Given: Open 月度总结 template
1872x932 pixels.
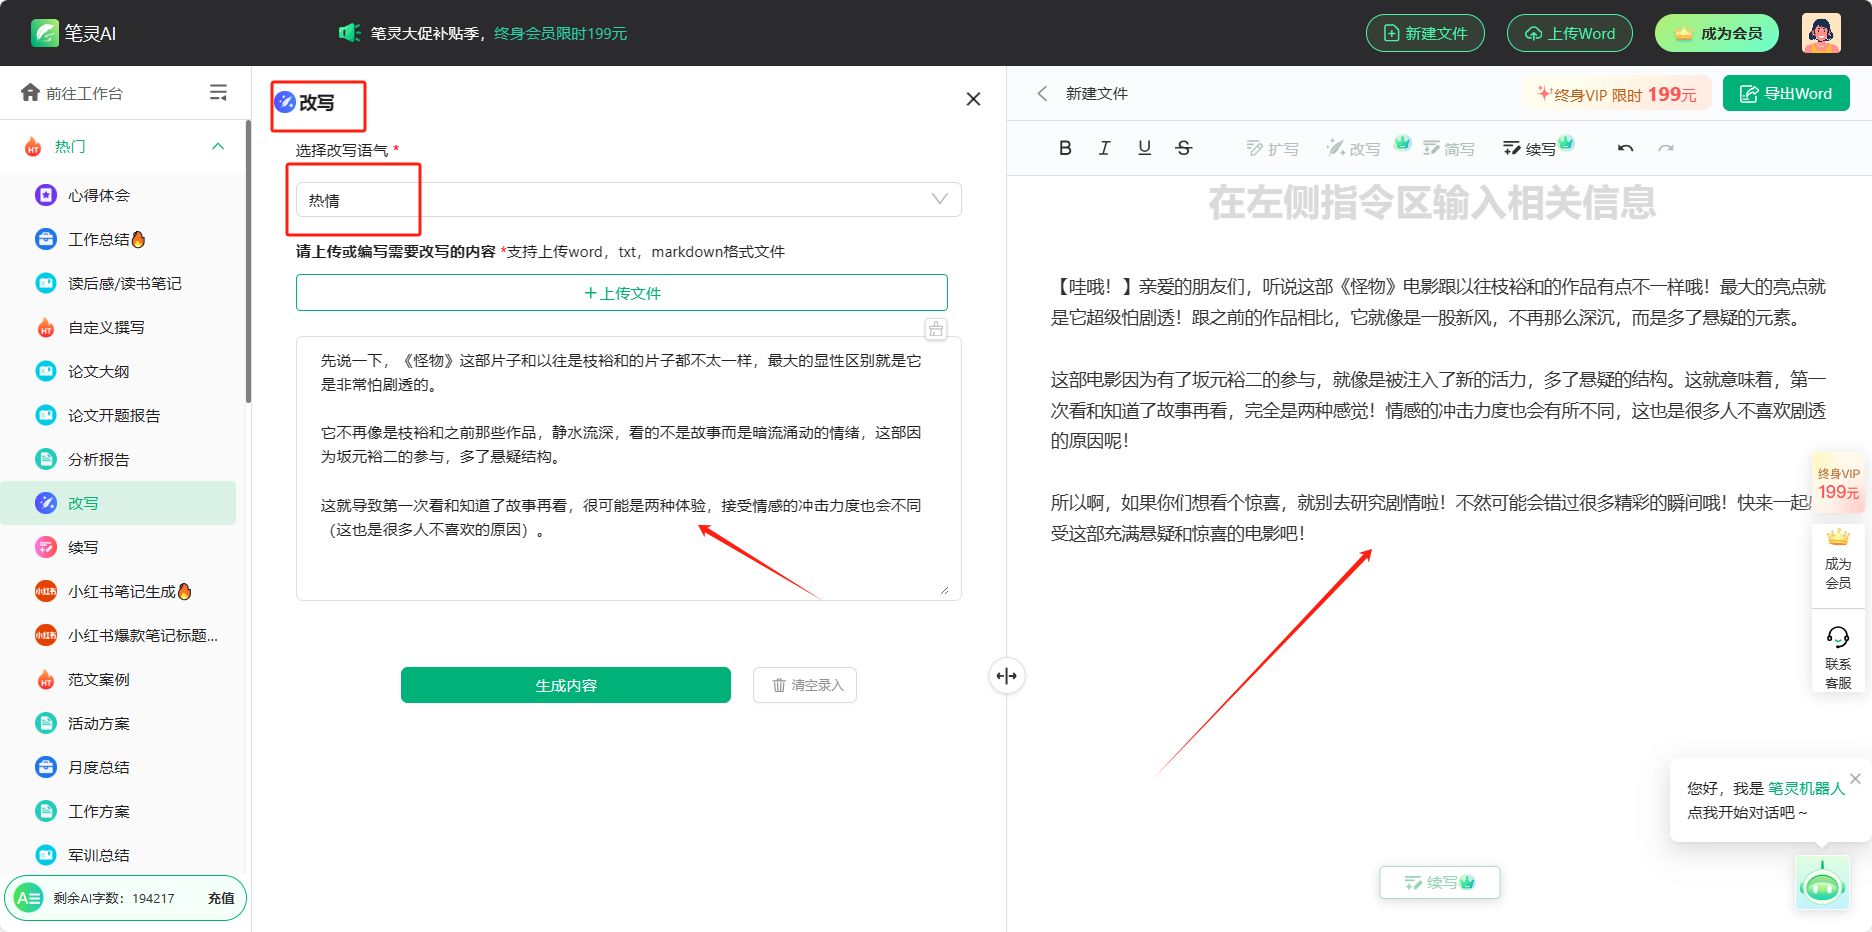Looking at the screenshot, I should point(118,767).
